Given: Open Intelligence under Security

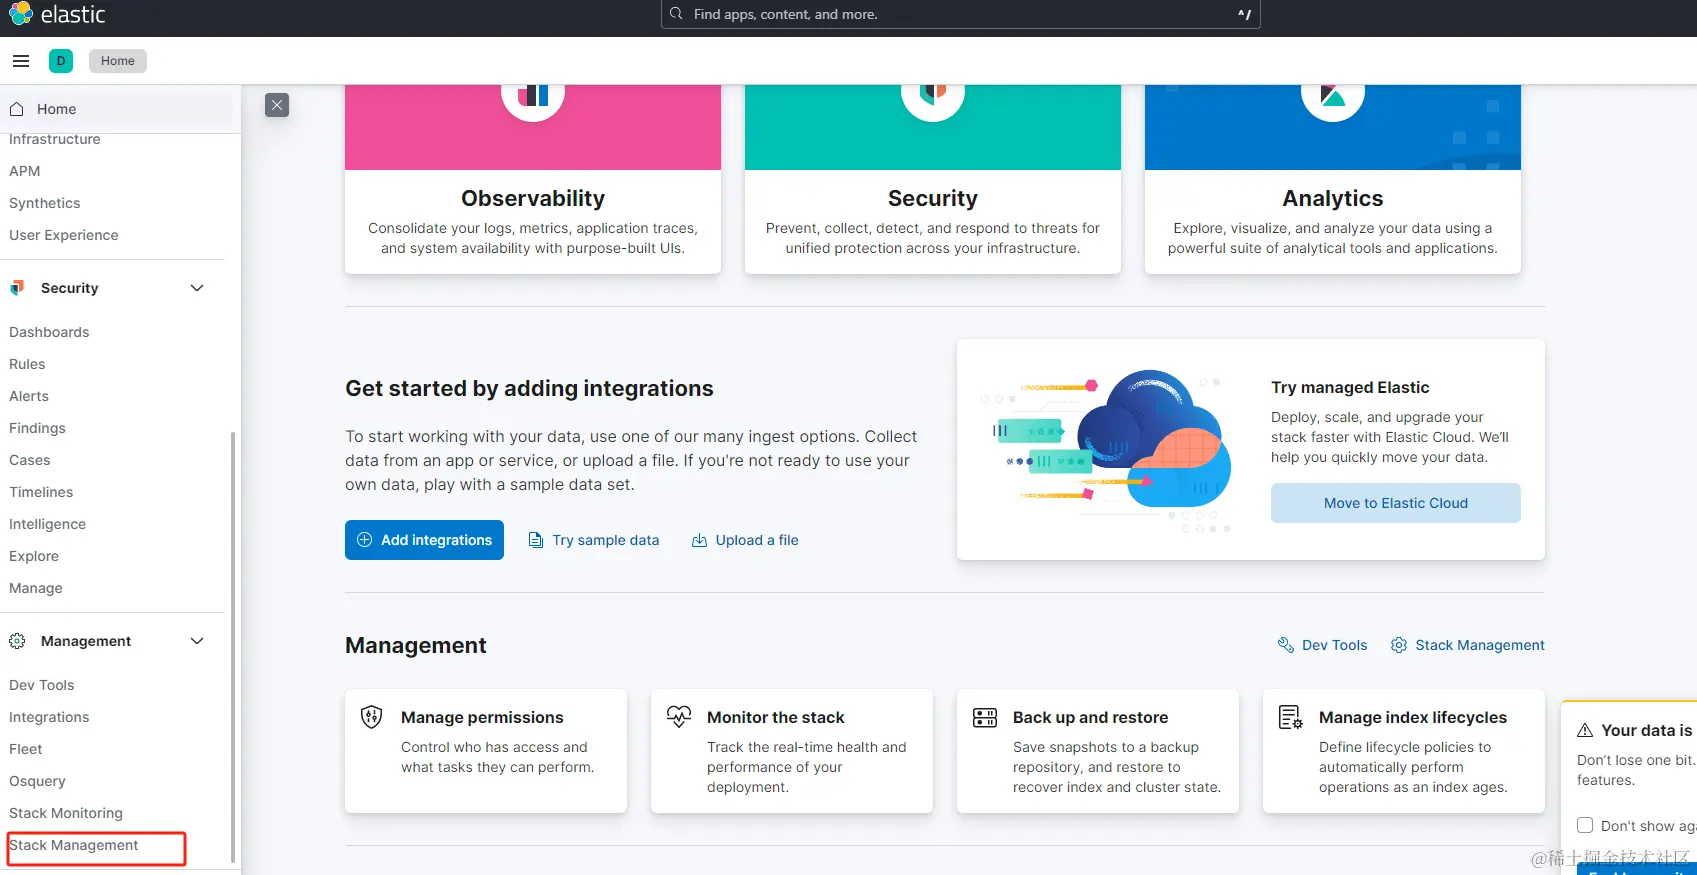Looking at the screenshot, I should coord(48,524).
